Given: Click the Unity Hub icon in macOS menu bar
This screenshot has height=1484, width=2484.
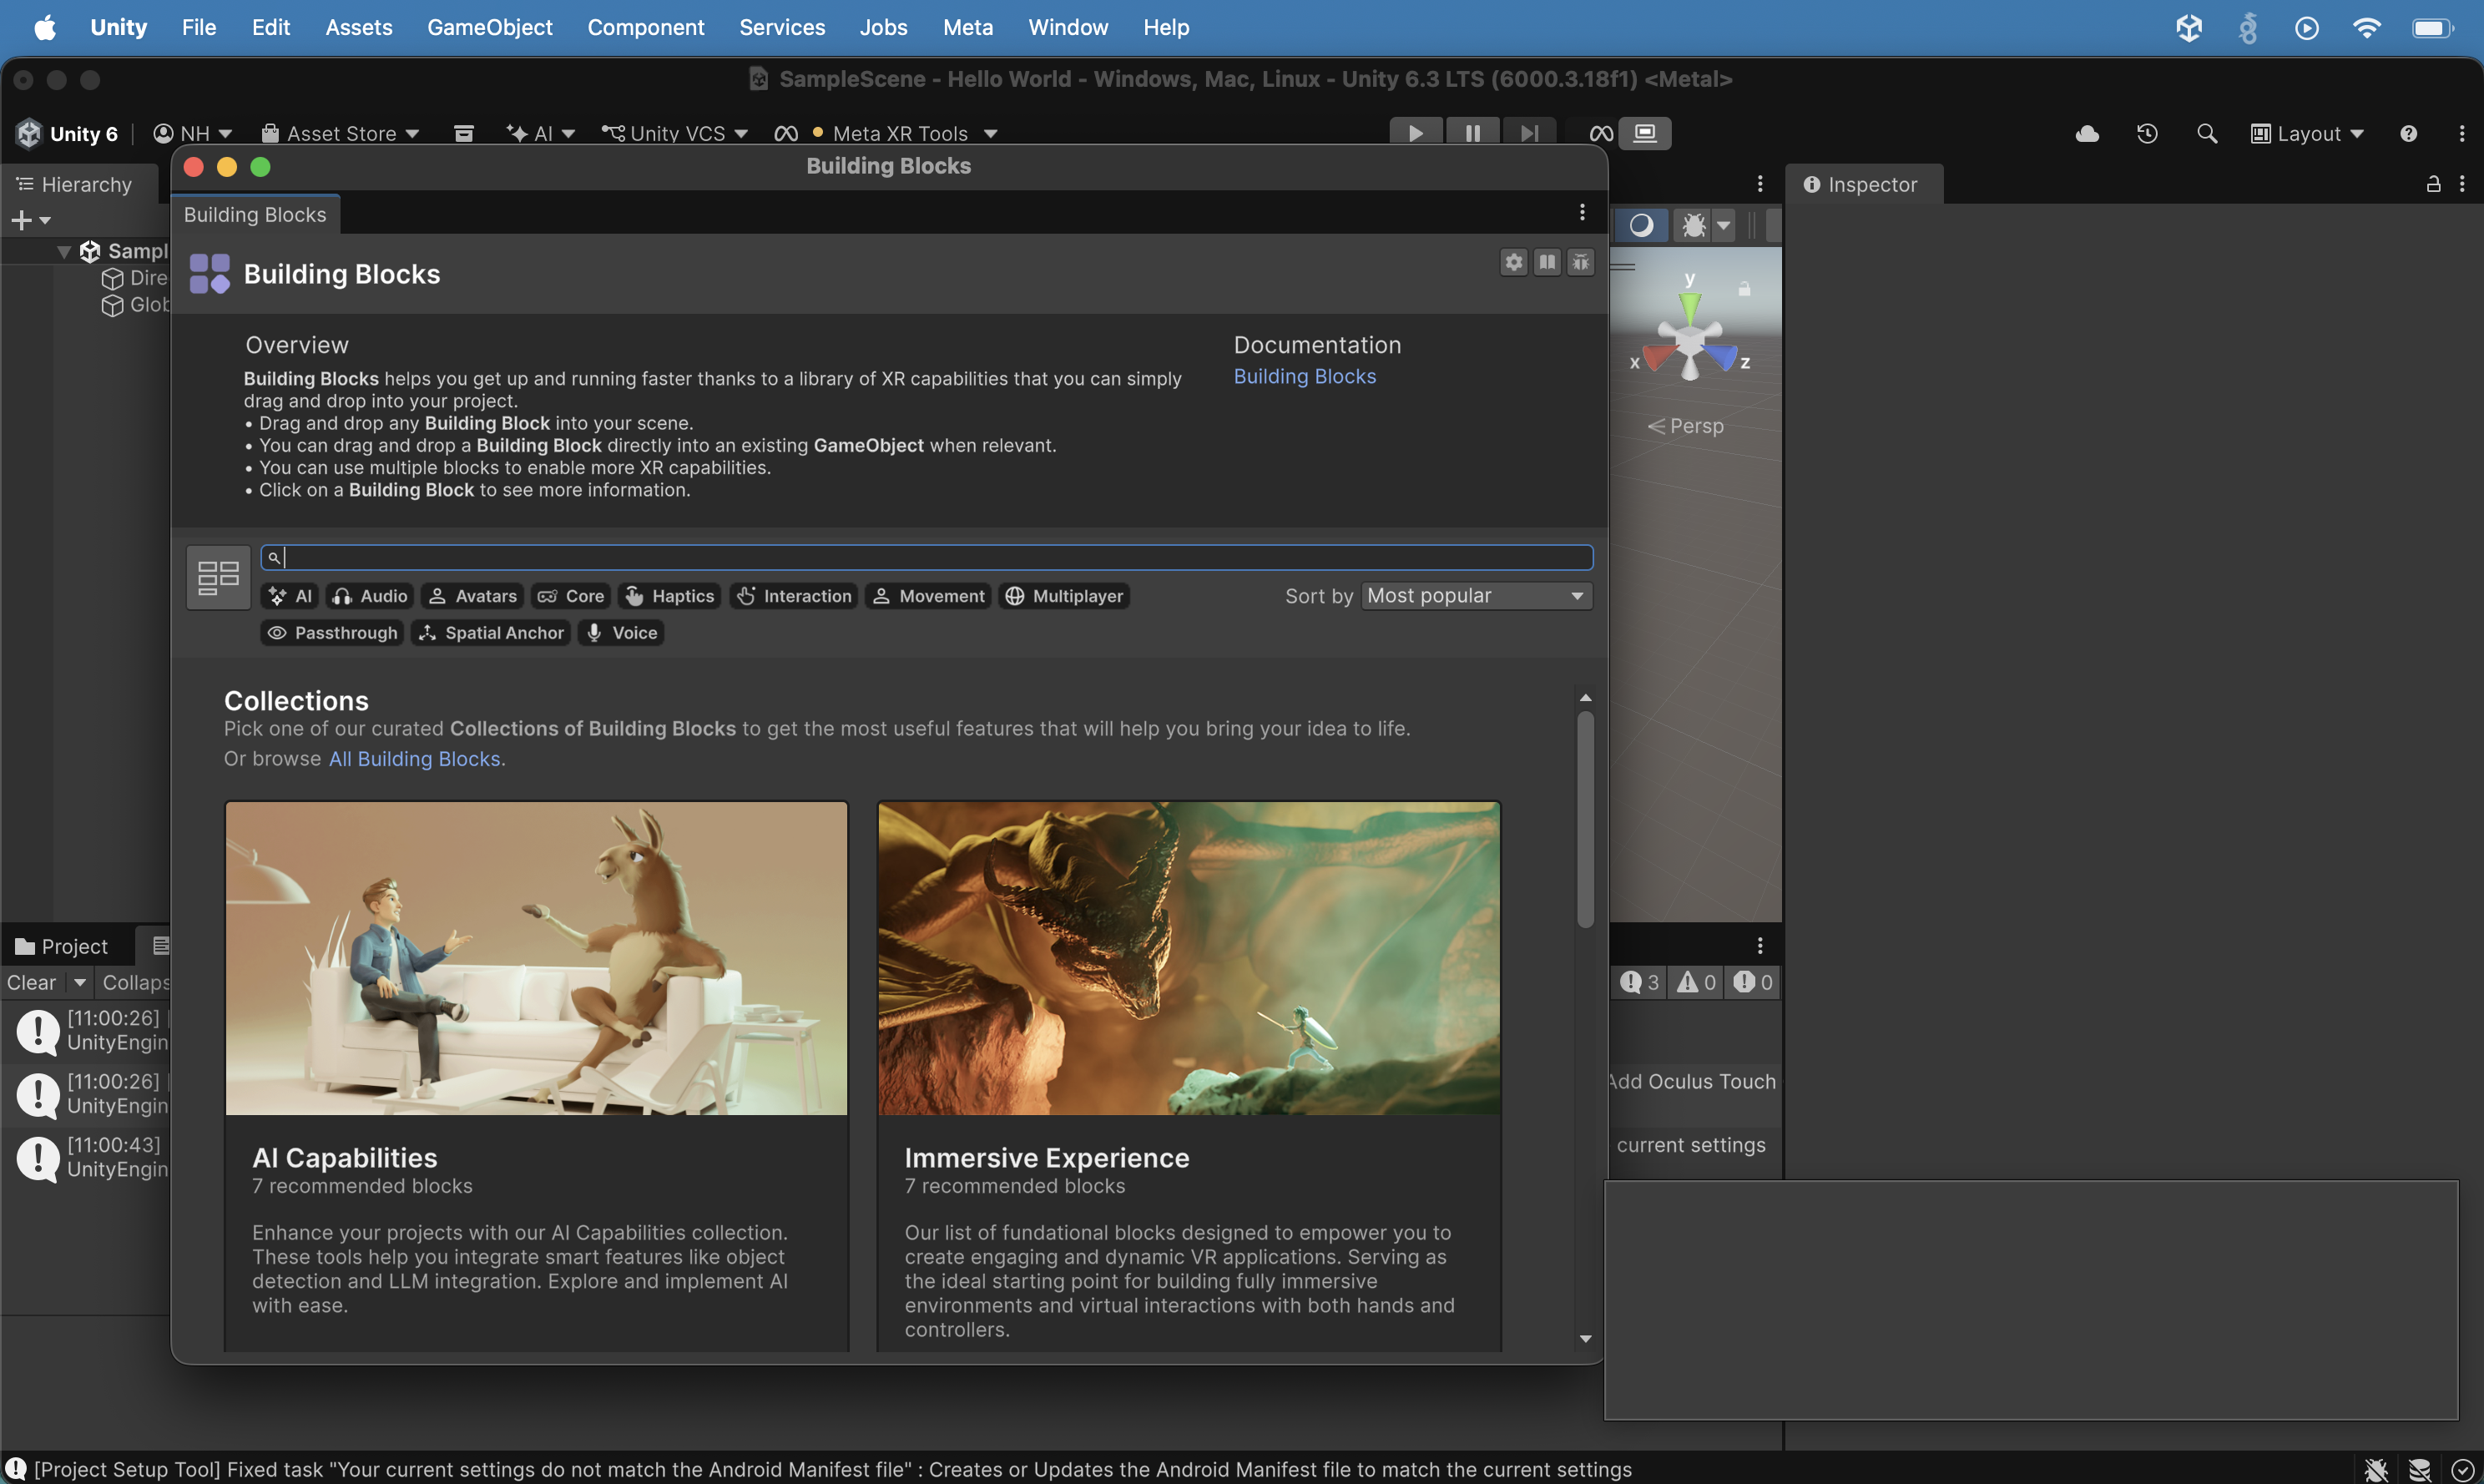Looking at the screenshot, I should tap(2190, 27).
